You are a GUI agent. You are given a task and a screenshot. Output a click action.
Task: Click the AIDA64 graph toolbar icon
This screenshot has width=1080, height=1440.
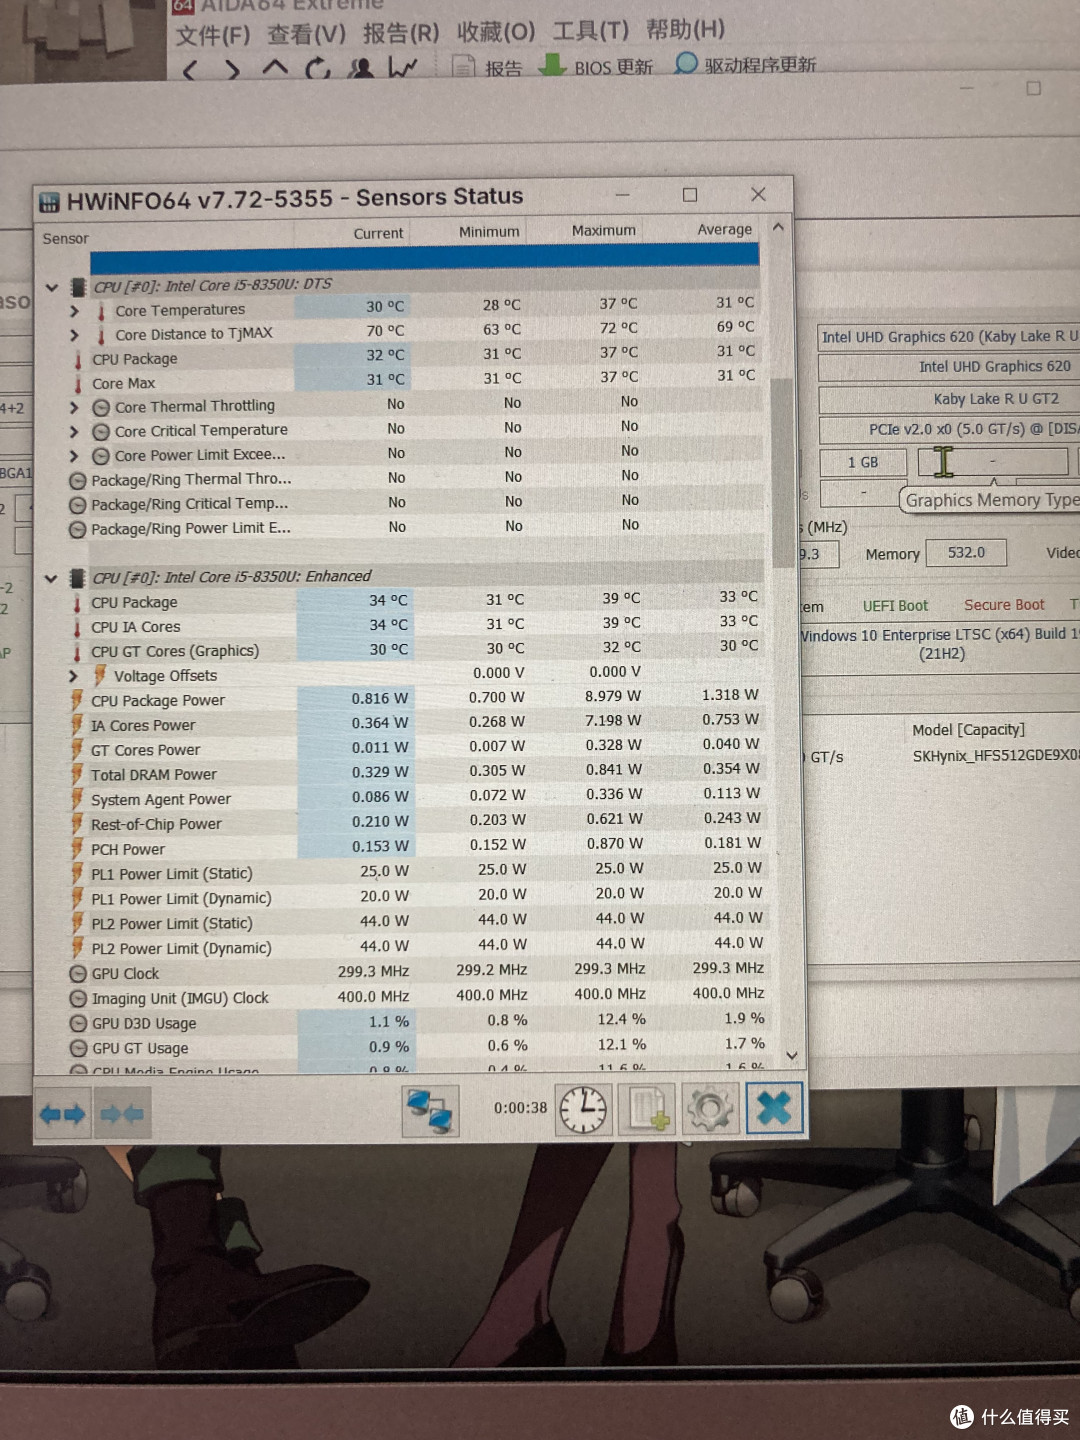403,68
